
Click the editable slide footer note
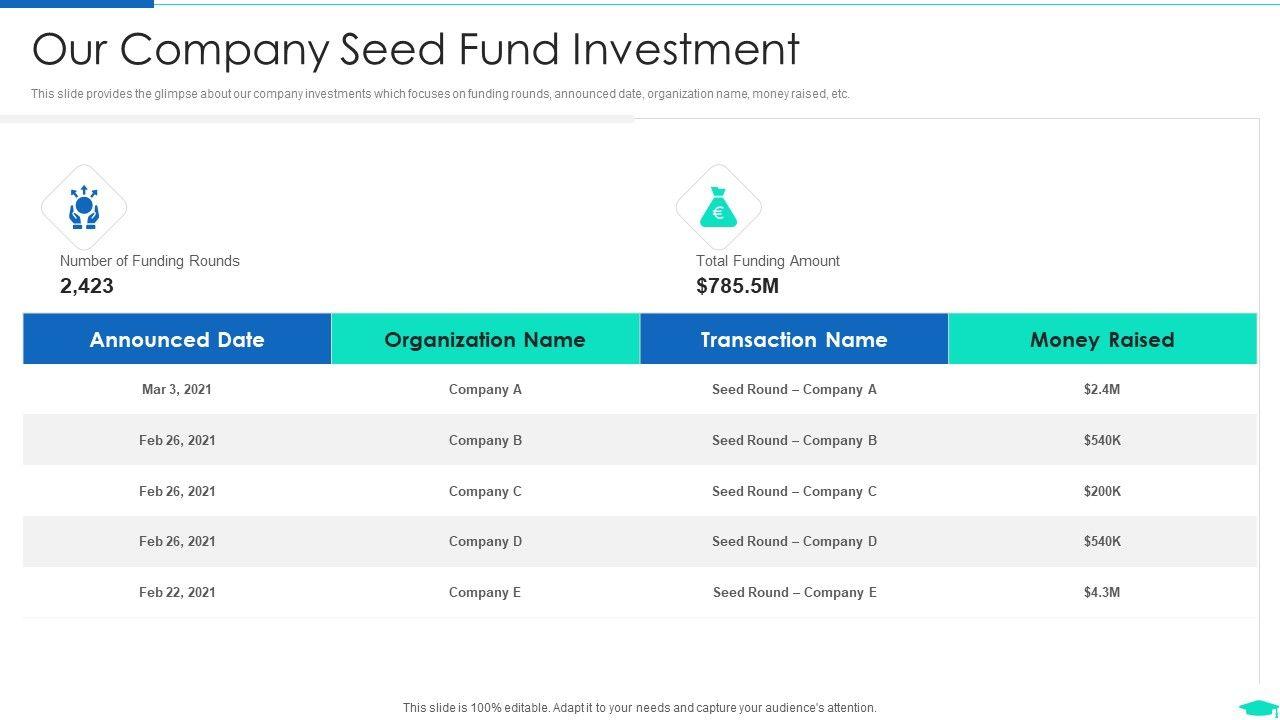click(x=640, y=708)
